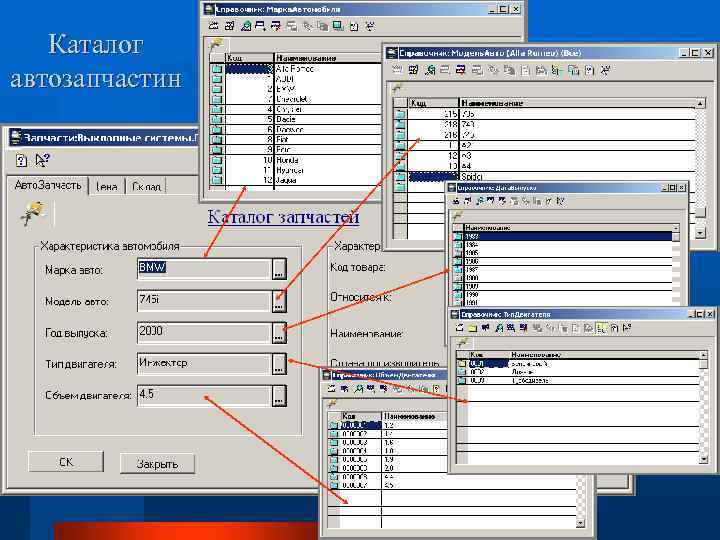The width and height of the screenshot is (720, 540).
Task: Click Наименование header in ТипДвигателя window
Action: click(x=605, y=354)
